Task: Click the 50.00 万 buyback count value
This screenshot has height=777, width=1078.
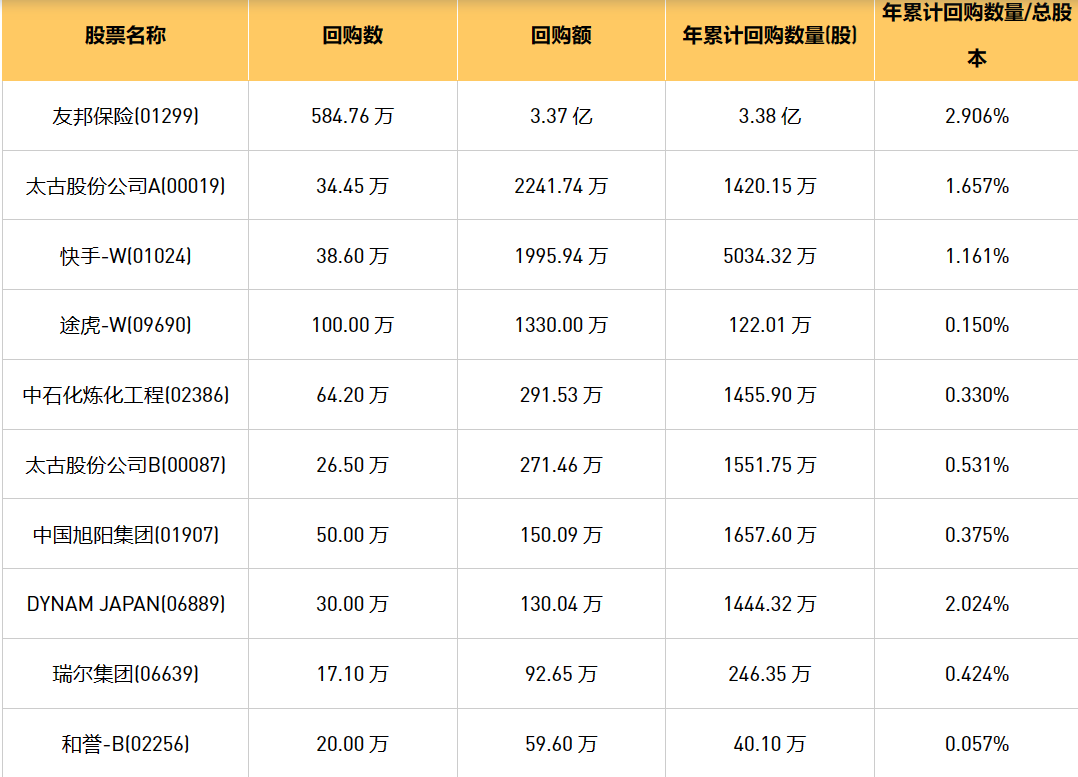Action: tap(353, 536)
